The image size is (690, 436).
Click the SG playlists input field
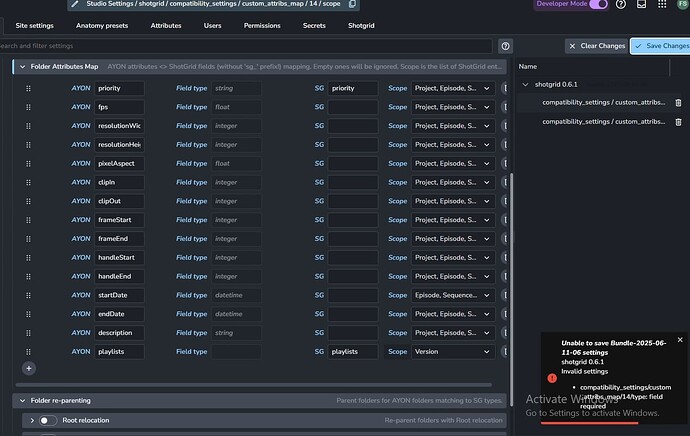tap(353, 352)
